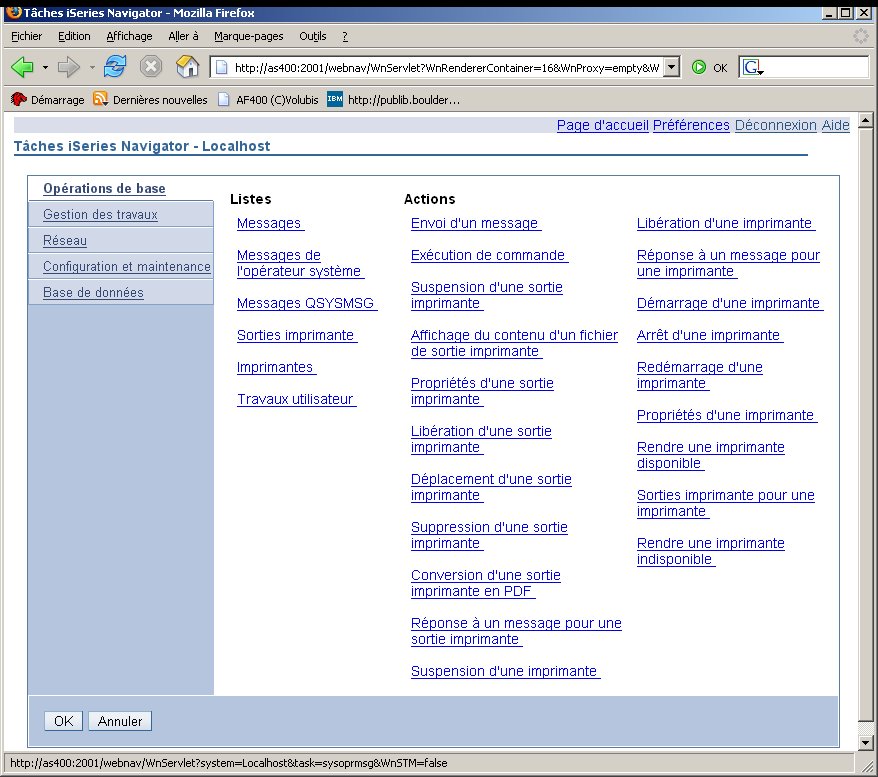Click Suppression d'une sortie imprimante link

pyautogui.click(x=489, y=535)
